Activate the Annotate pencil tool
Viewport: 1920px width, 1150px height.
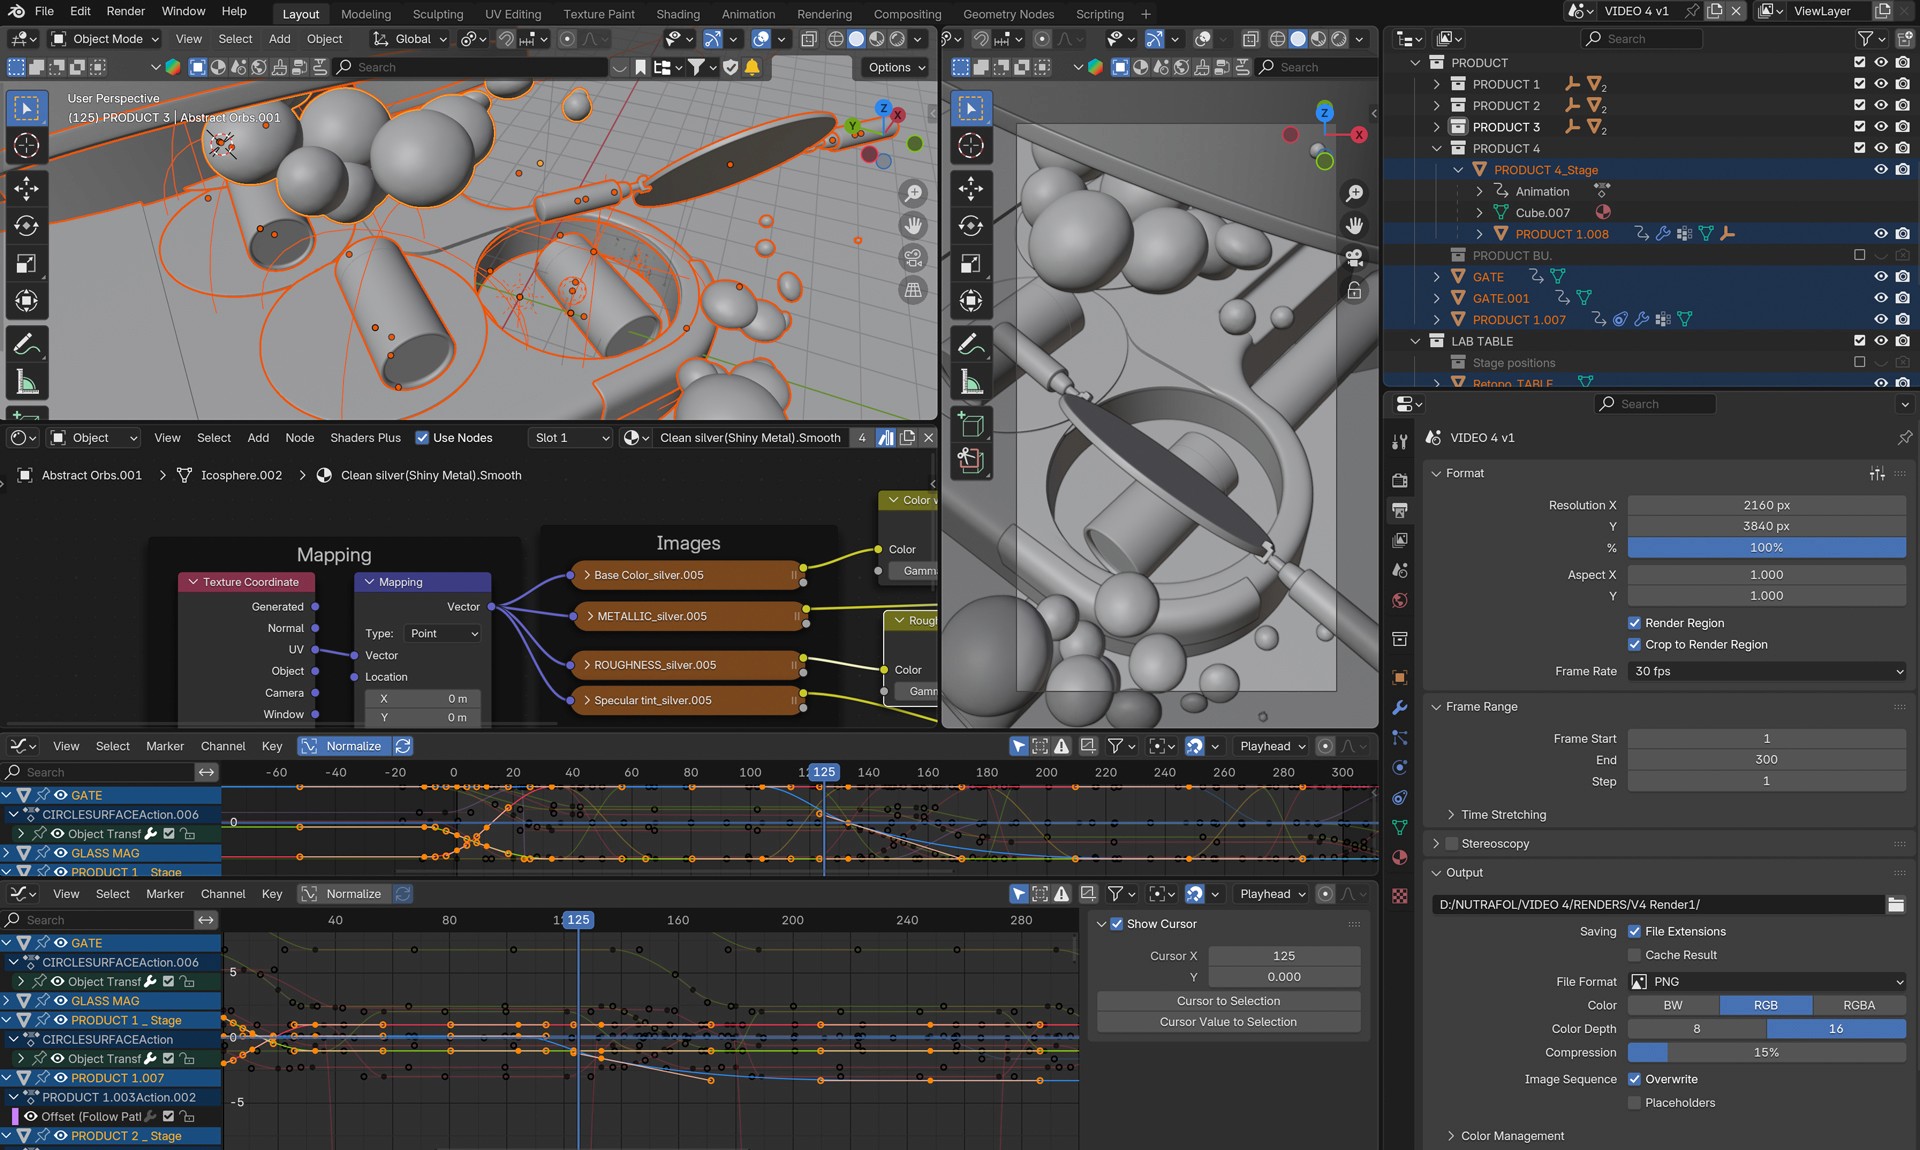coord(27,344)
